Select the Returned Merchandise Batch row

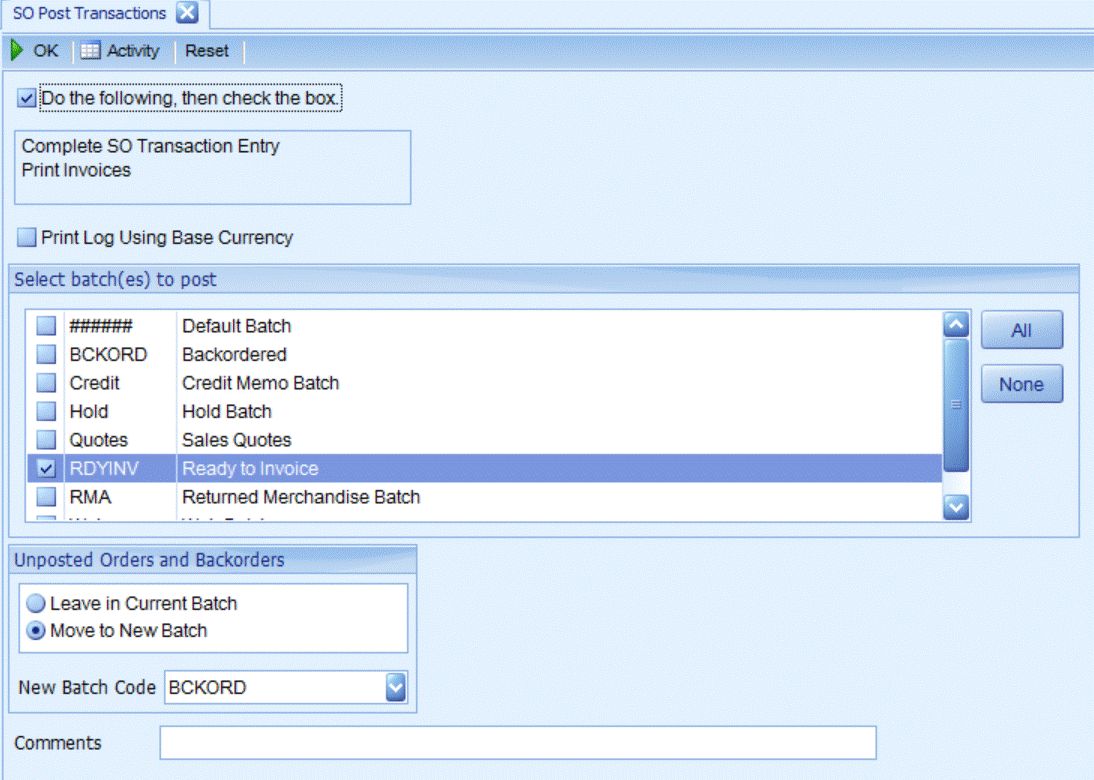(x=300, y=497)
